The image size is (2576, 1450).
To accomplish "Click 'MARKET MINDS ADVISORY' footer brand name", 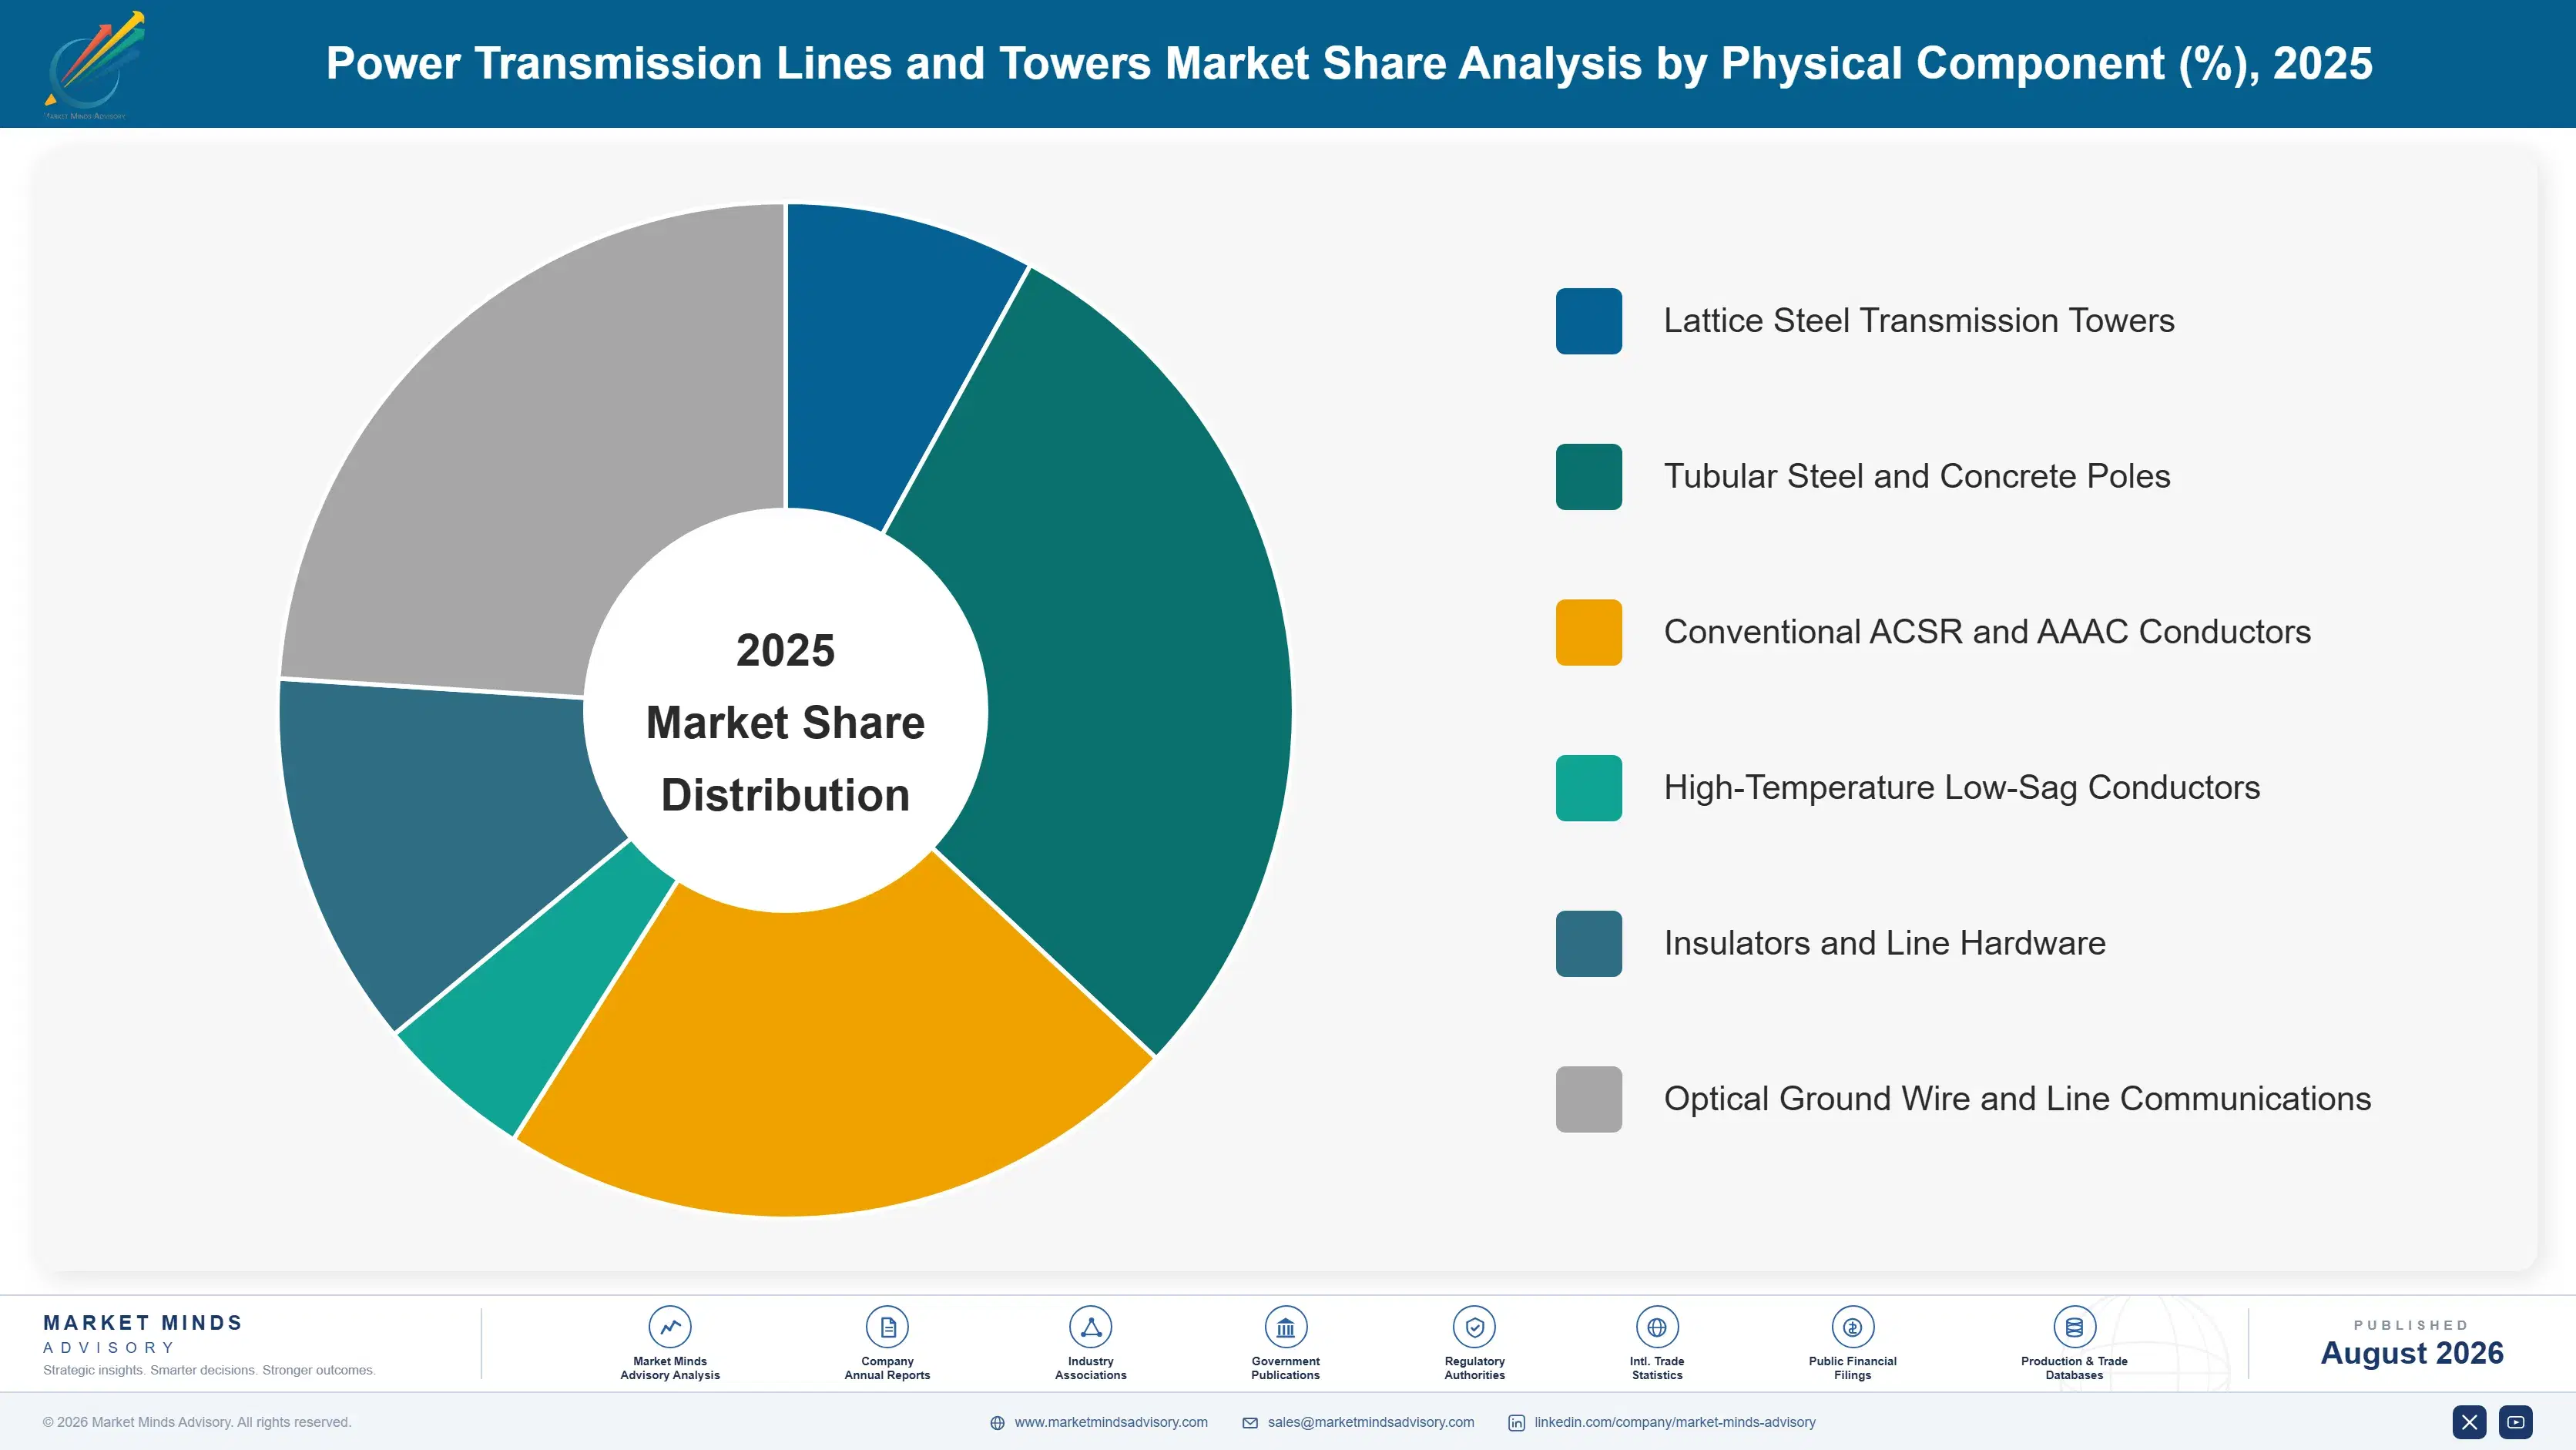I will (x=143, y=1334).
